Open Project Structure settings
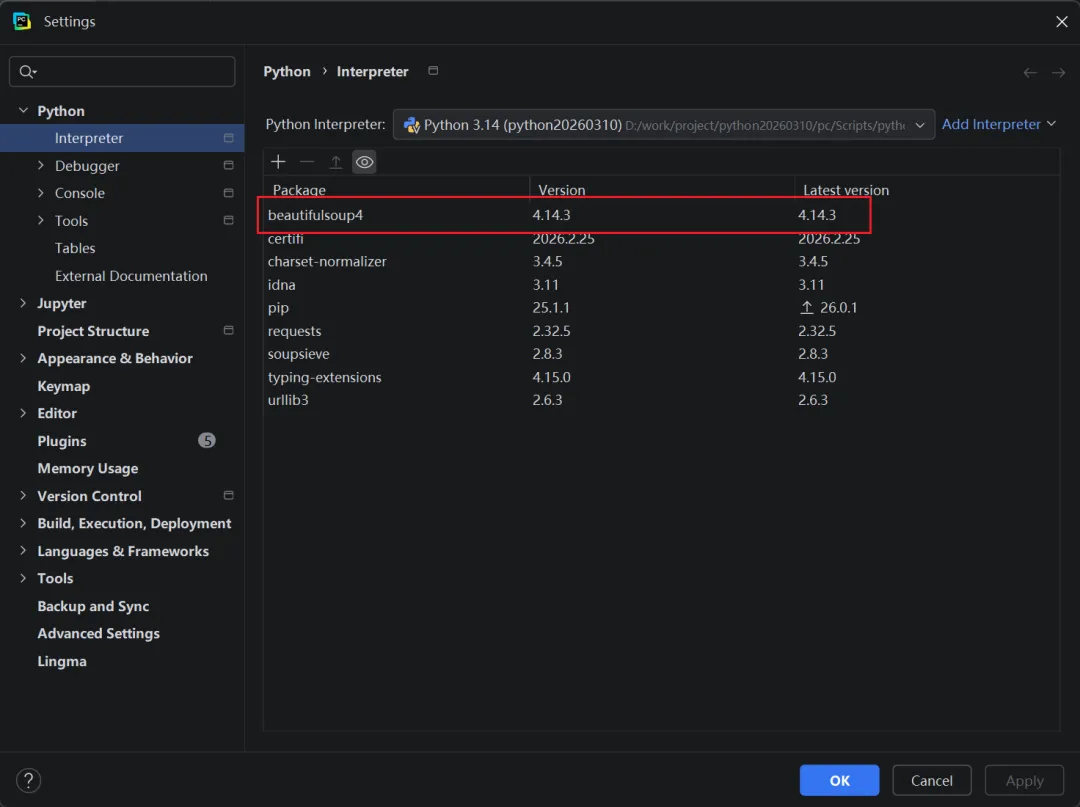The image size is (1080, 807). pyautogui.click(x=93, y=331)
